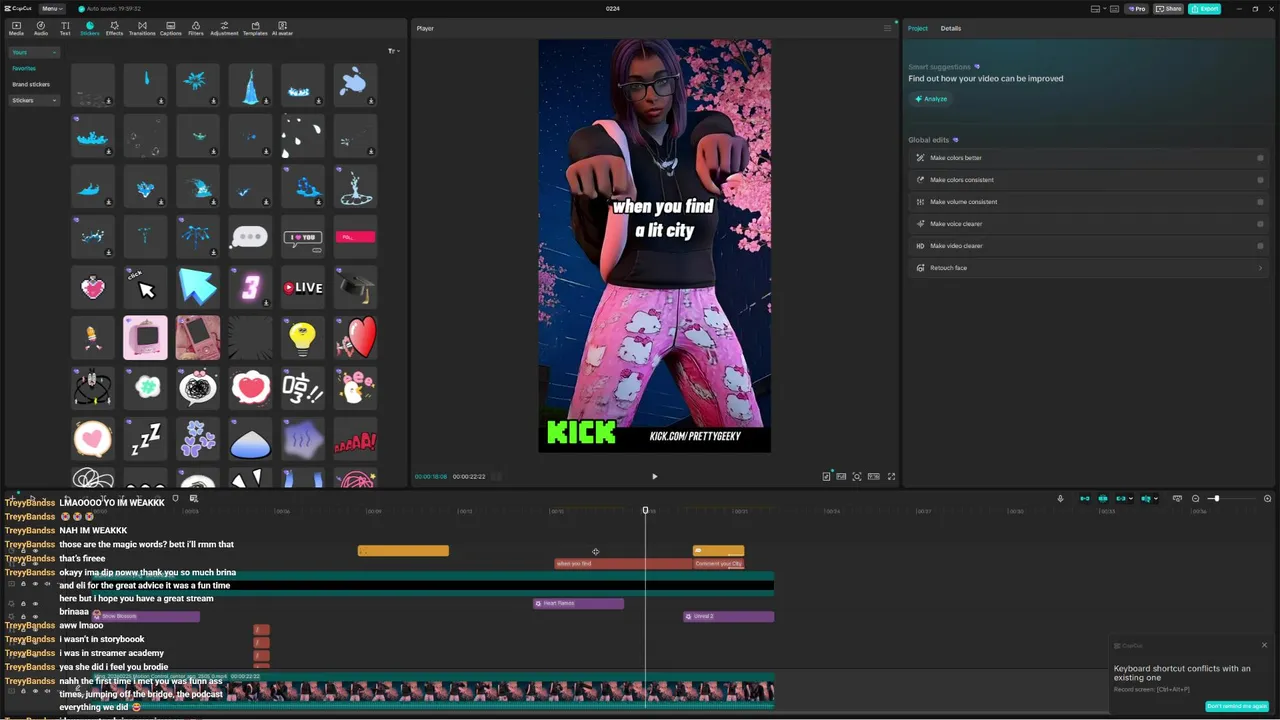This screenshot has height=720, width=1280.
Task: Open the Player panel hamburger menu
Action: coord(887,28)
